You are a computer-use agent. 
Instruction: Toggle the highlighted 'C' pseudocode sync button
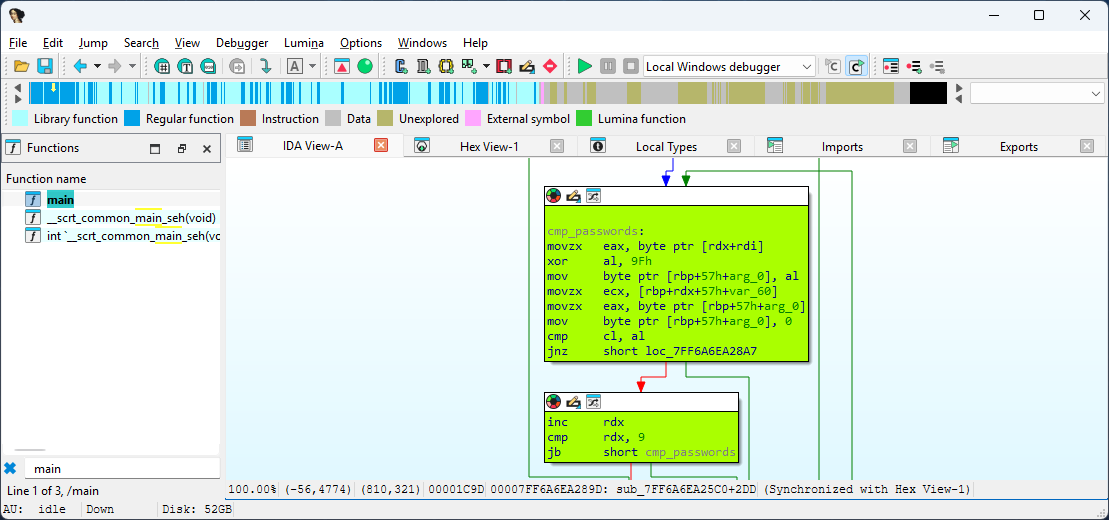point(856,67)
